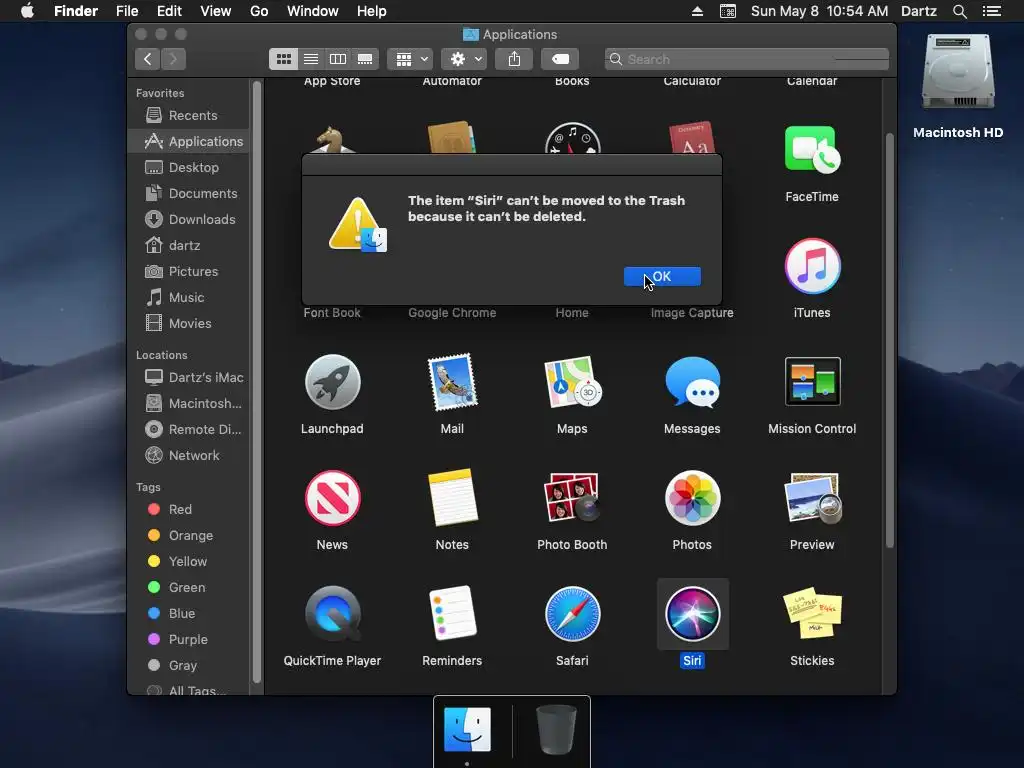Screen dimensions: 1024x768
Task: Open Pictures in the sidebar
Action: 189,272
